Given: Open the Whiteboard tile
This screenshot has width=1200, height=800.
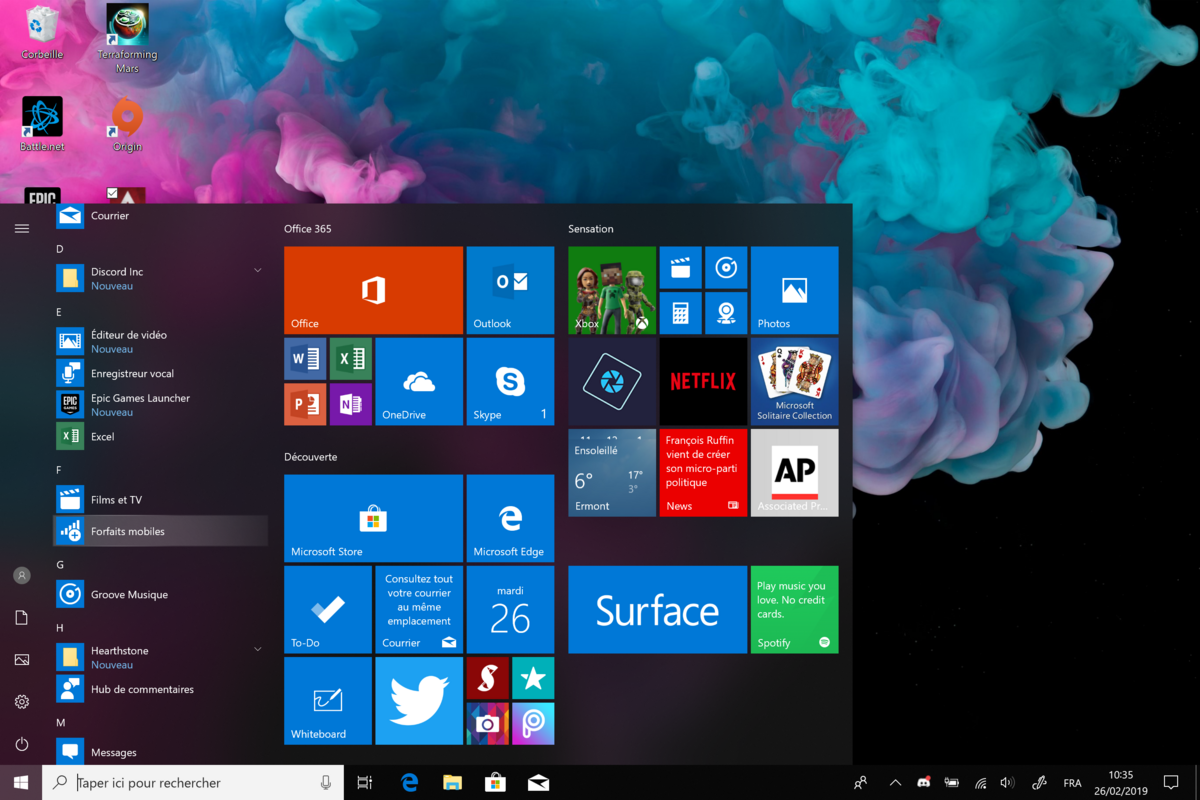Looking at the screenshot, I should (x=328, y=700).
